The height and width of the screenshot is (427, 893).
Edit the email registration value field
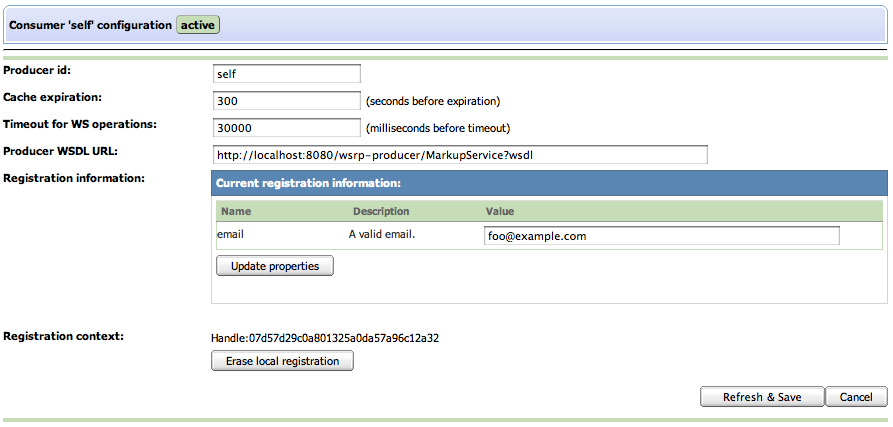point(661,236)
